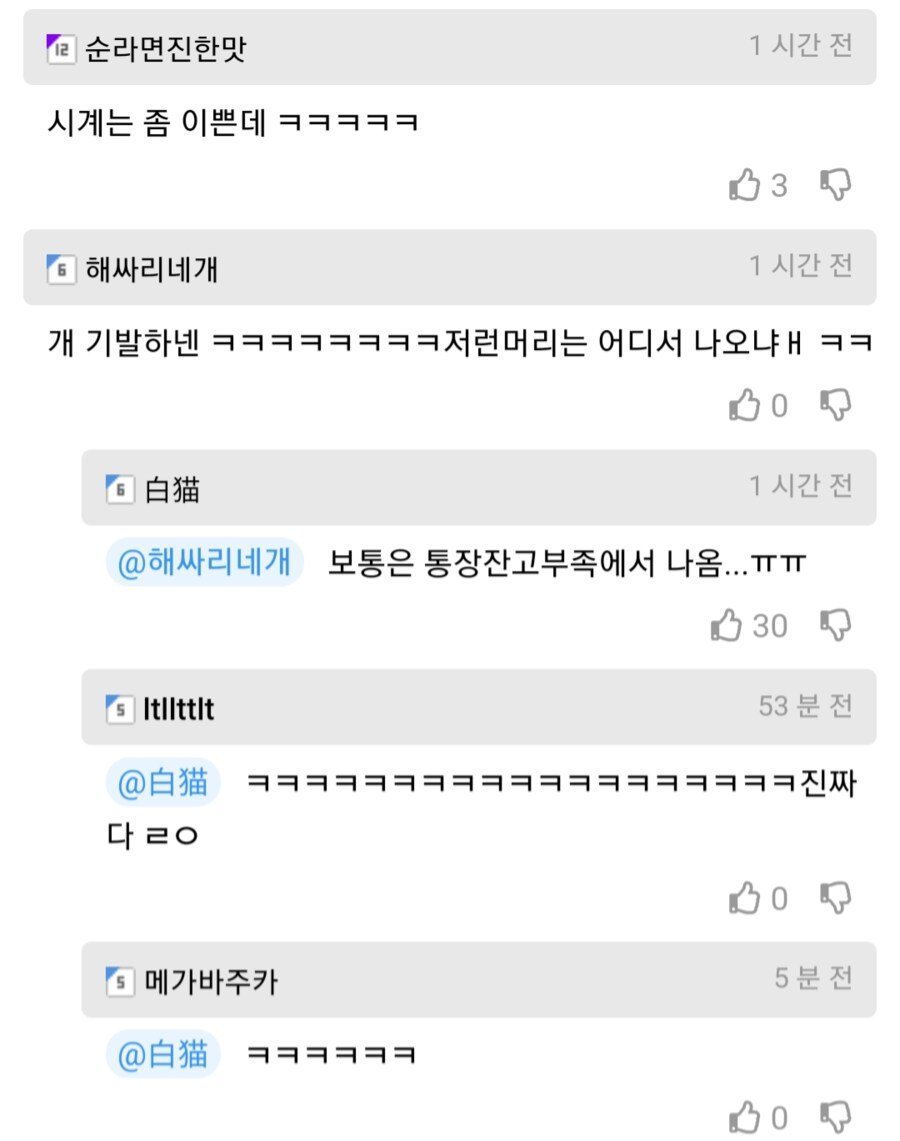Like 메가바주카's reply
Viewport: 900px width, 1141px height.
745,1117
